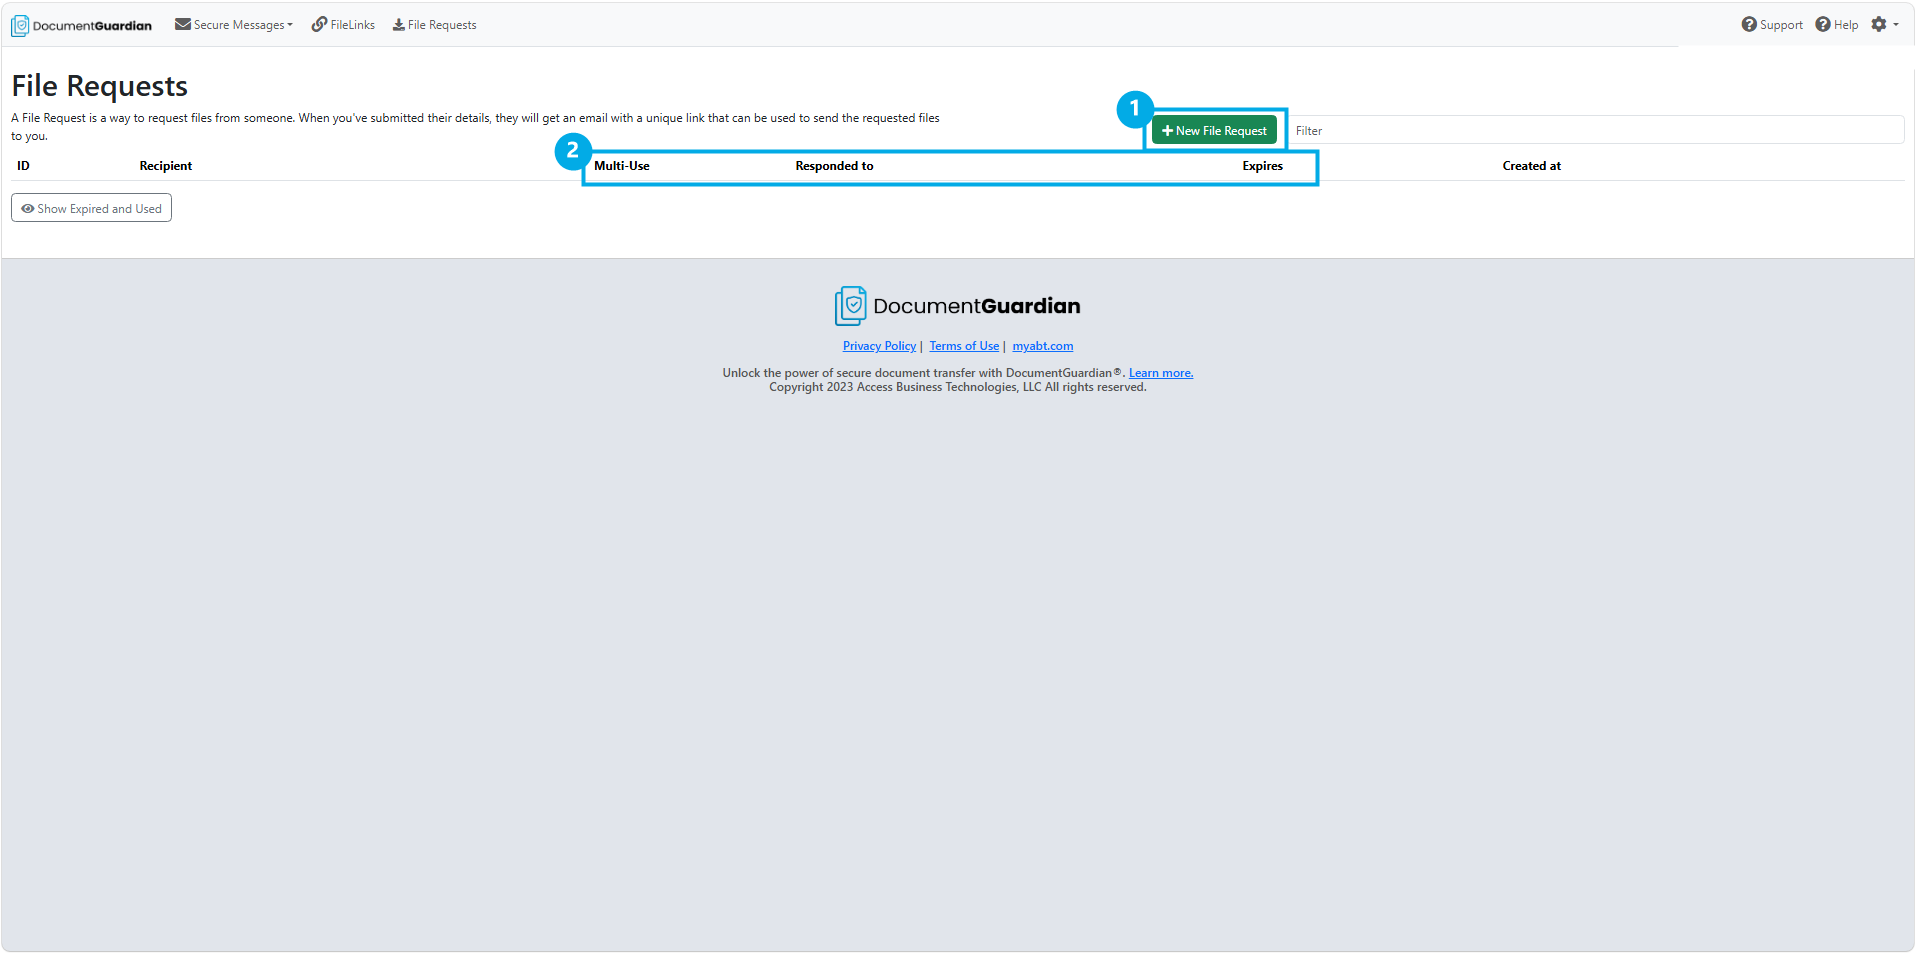
Task: Open the Terms of Use link
Action: pos(964,346)
